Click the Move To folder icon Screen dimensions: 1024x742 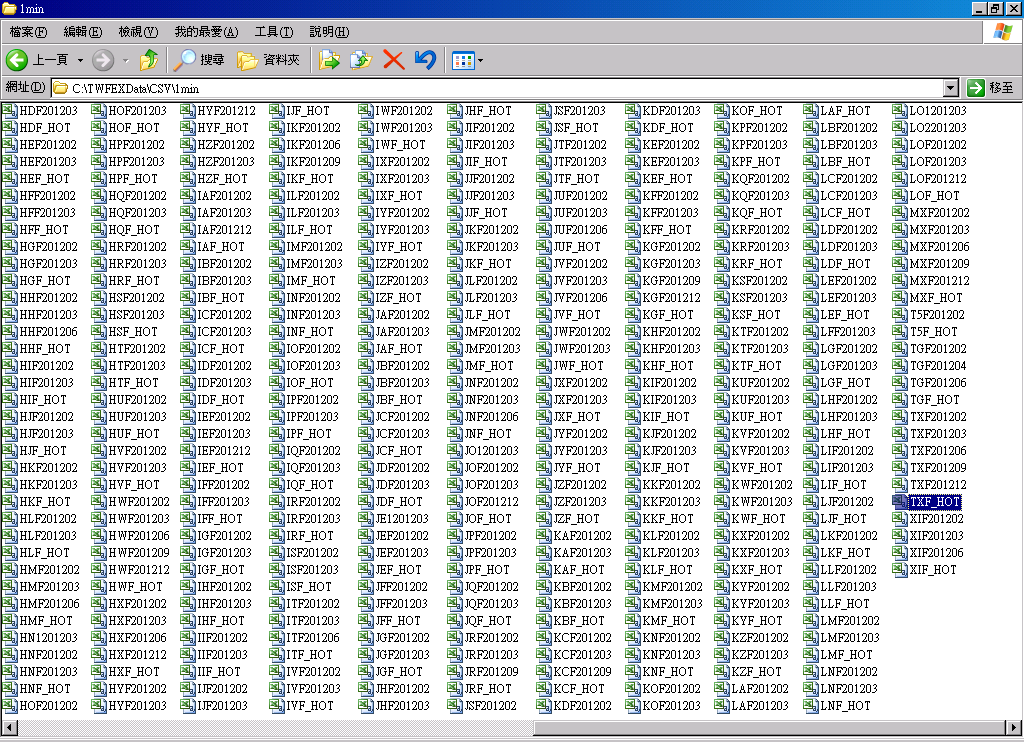329,60
